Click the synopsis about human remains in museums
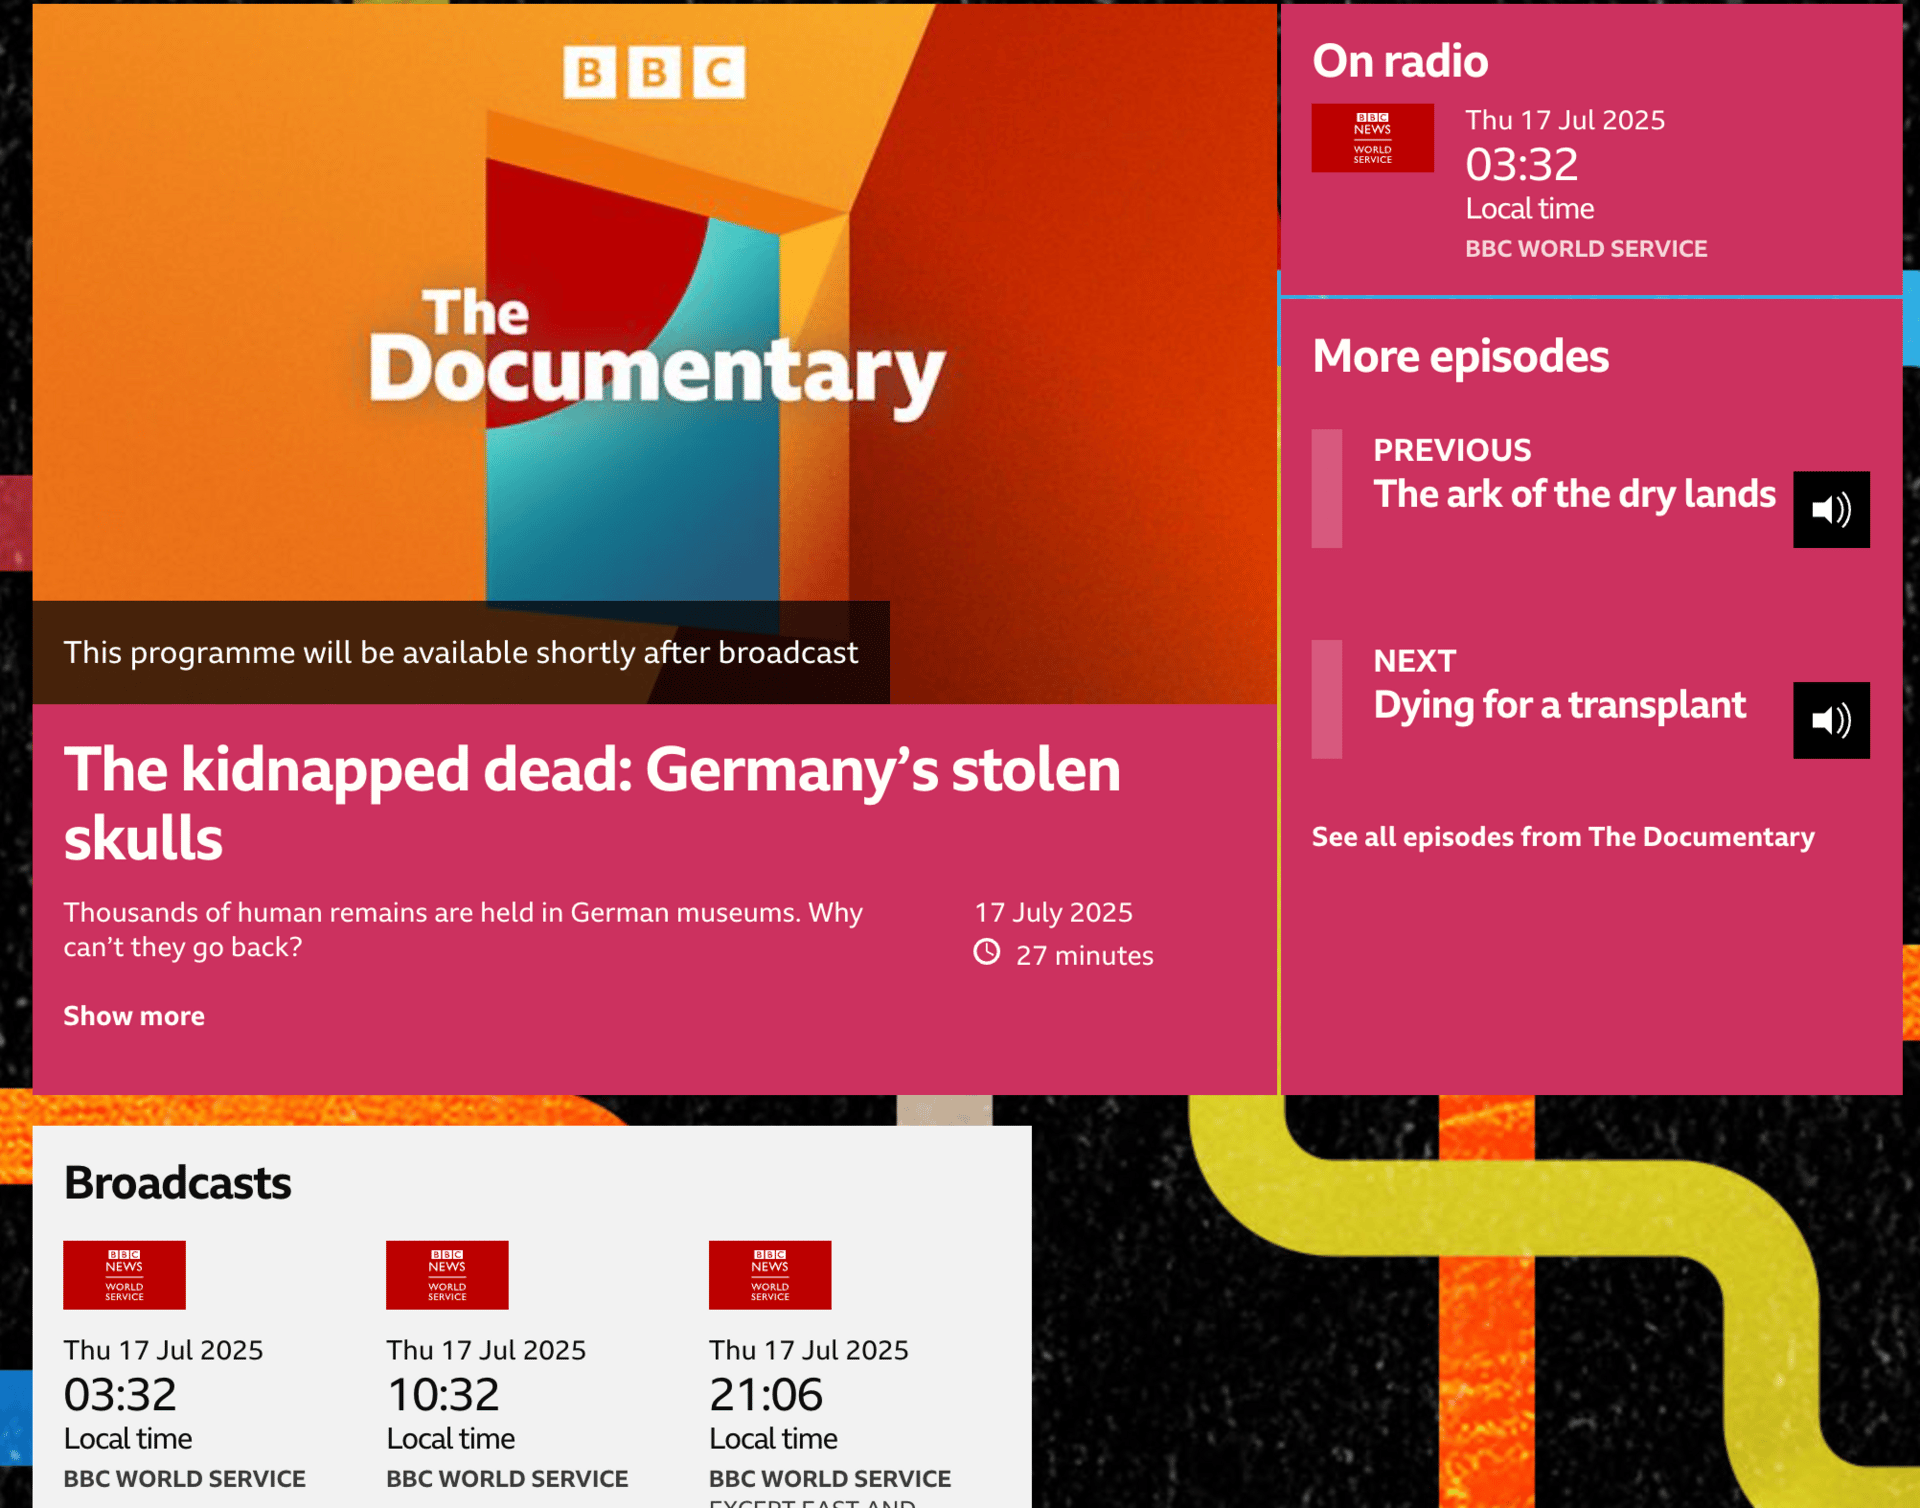This screenshot has height=1508, width=1920. click(462, 930)
